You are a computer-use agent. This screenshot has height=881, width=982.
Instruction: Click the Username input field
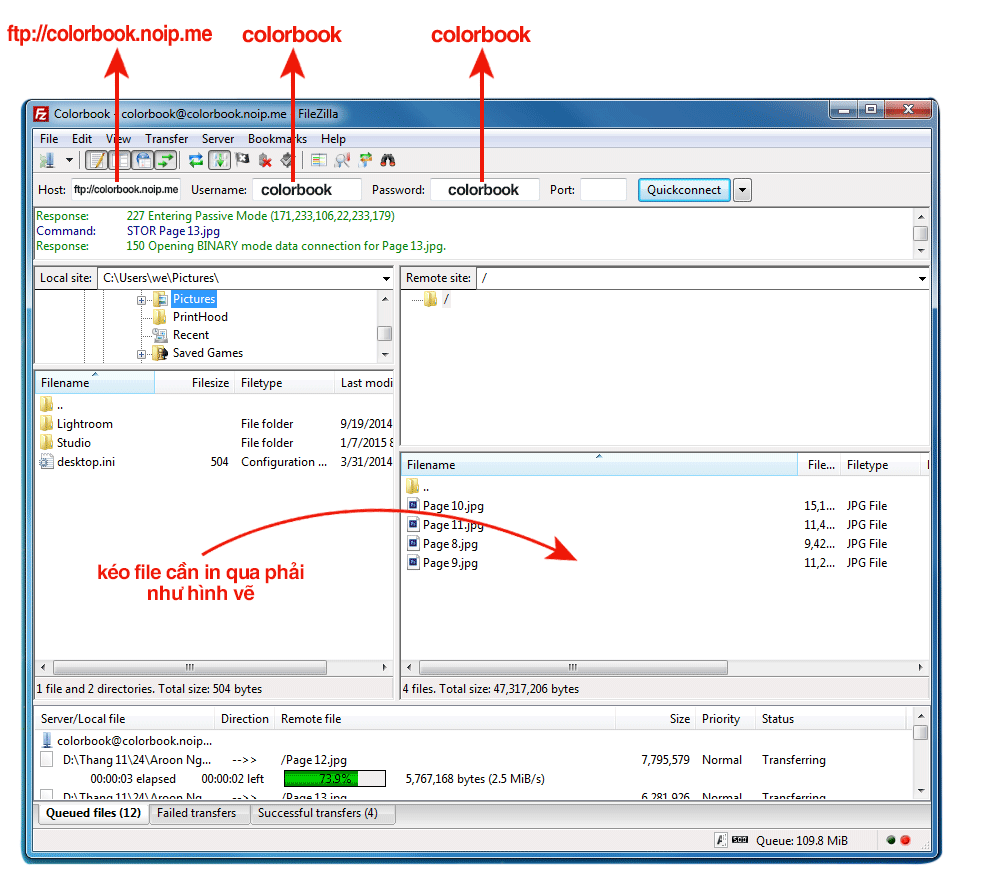(x=306, y=190)
